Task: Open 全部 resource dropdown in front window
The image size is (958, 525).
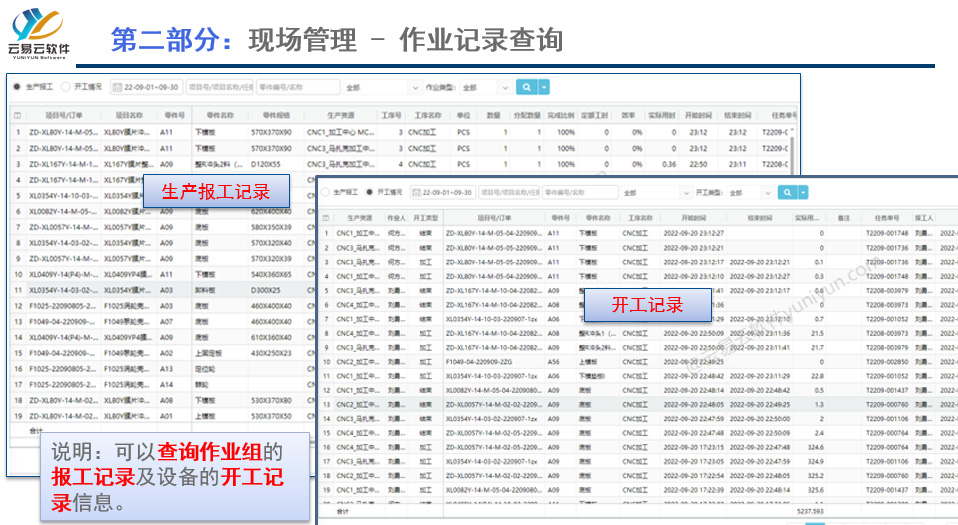Action: click(x=657, y=193)
